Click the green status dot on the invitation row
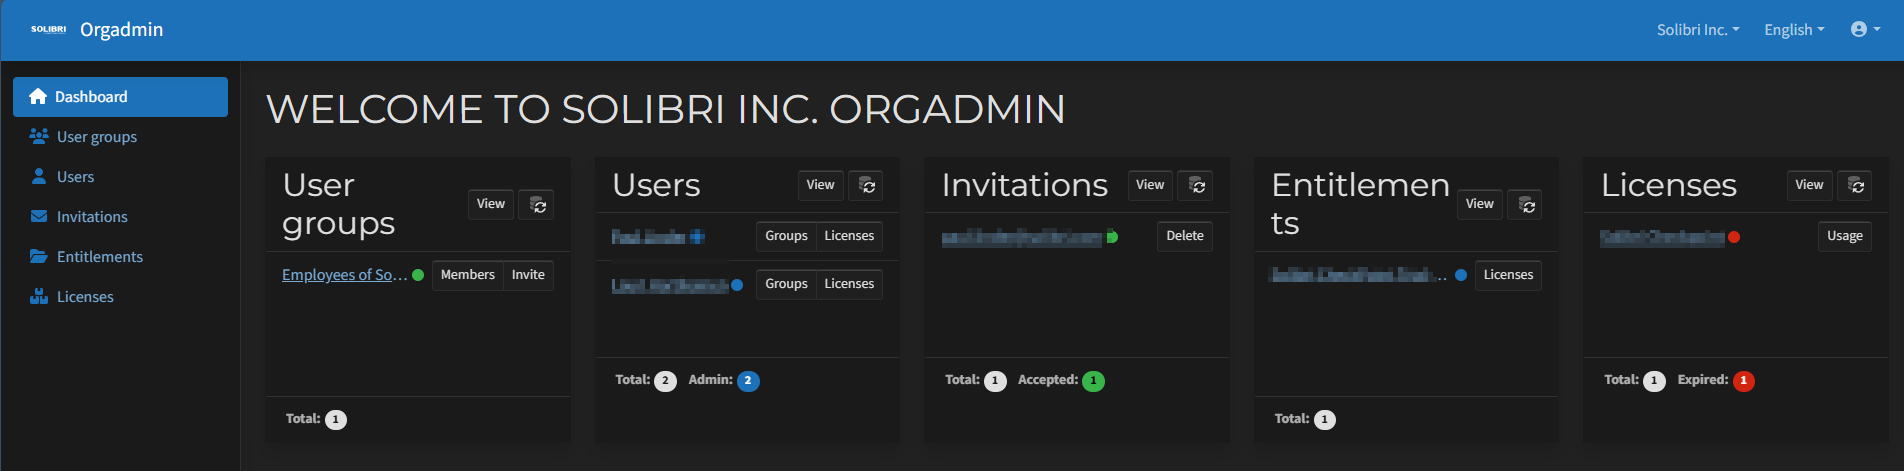 point(1112,237)
